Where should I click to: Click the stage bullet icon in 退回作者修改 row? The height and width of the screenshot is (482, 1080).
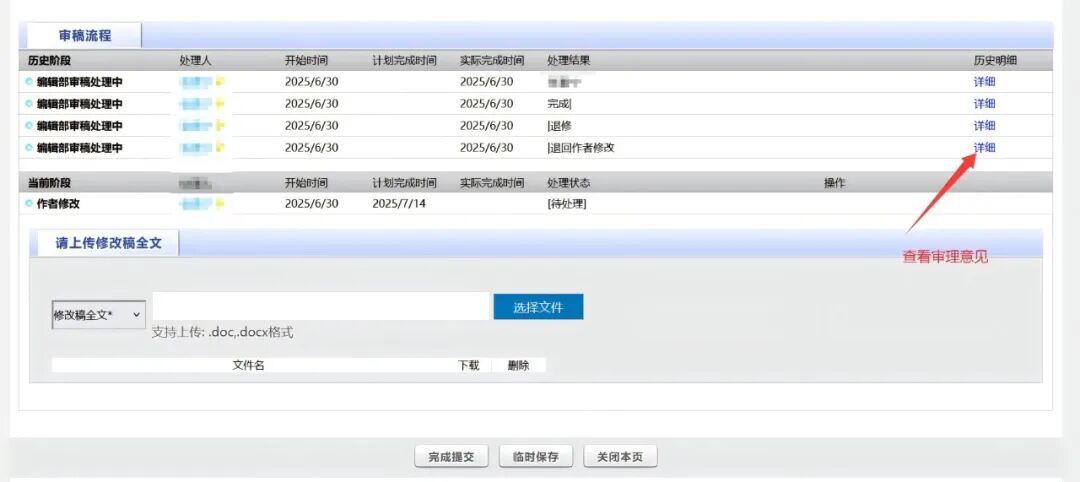(x=29, y=148)
